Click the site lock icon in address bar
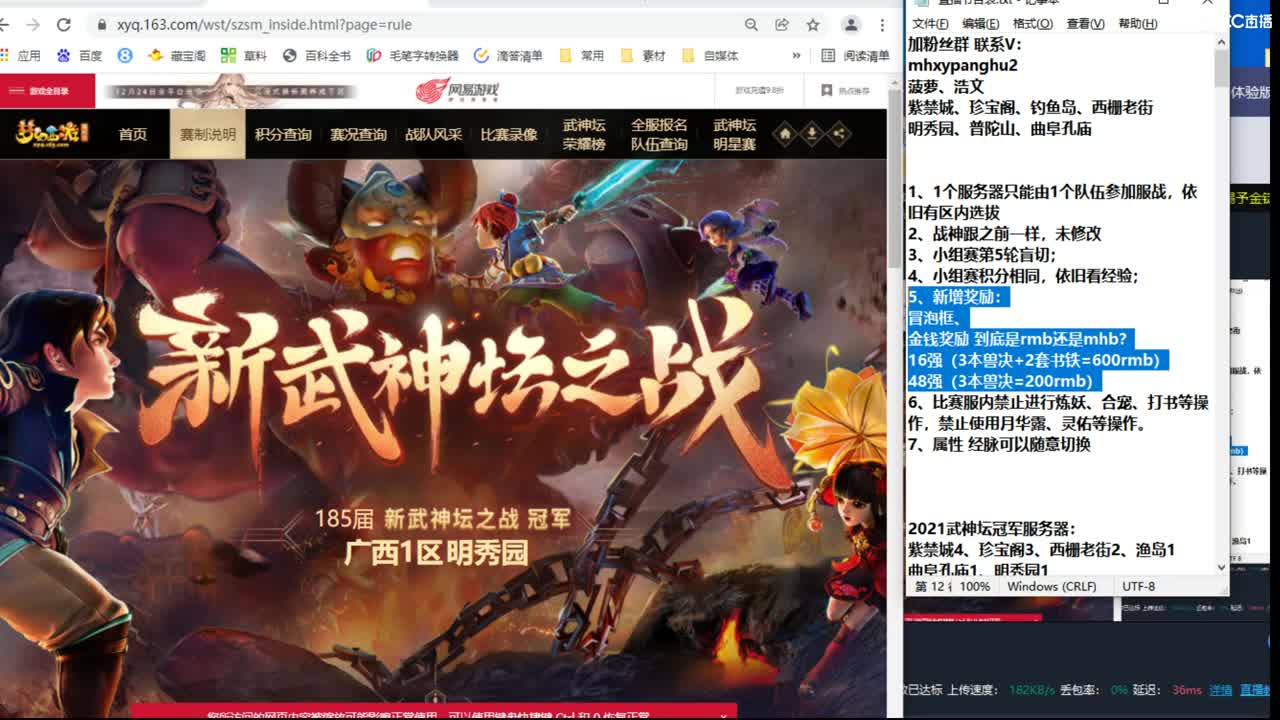The width and height of the screenshot is (1280, 720). (101, 25)
